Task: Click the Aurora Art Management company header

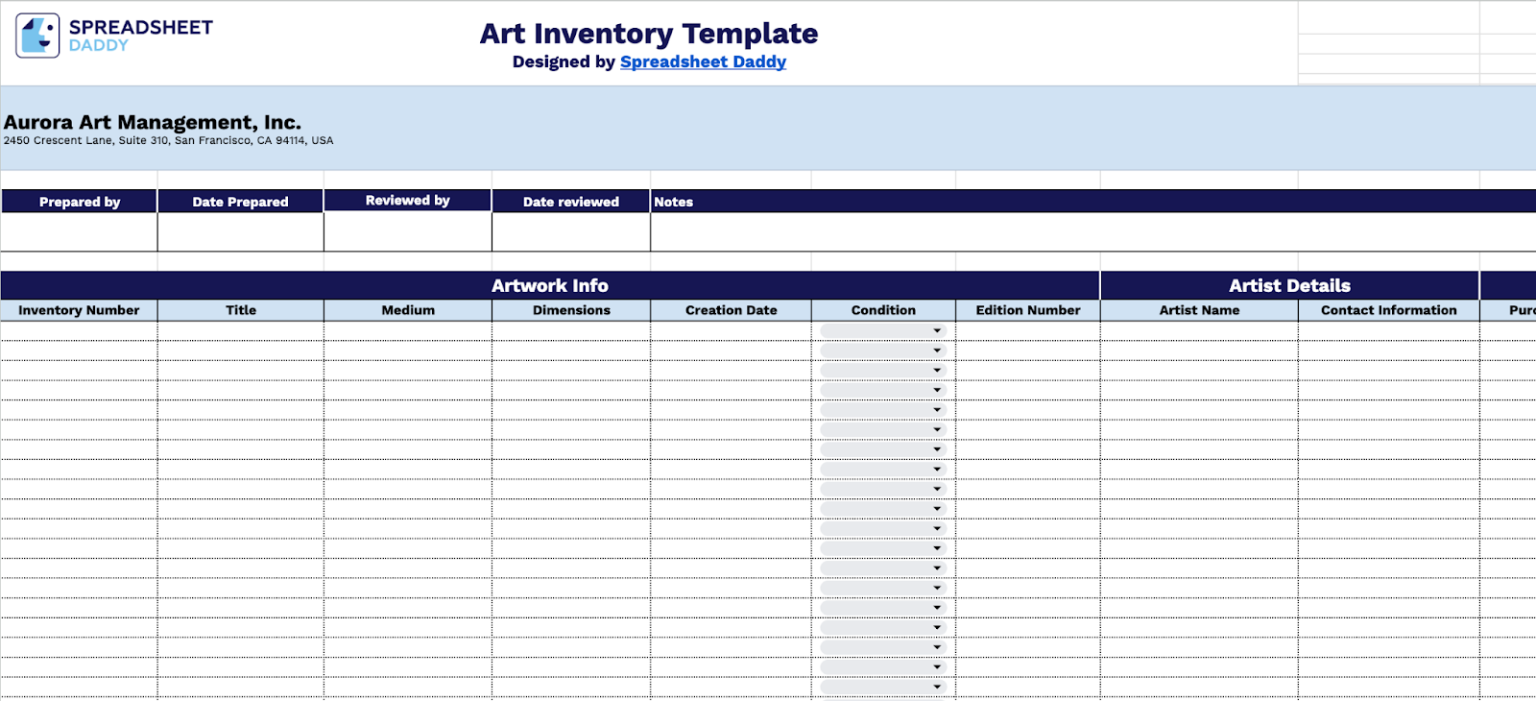Action: tap(152, 122)
